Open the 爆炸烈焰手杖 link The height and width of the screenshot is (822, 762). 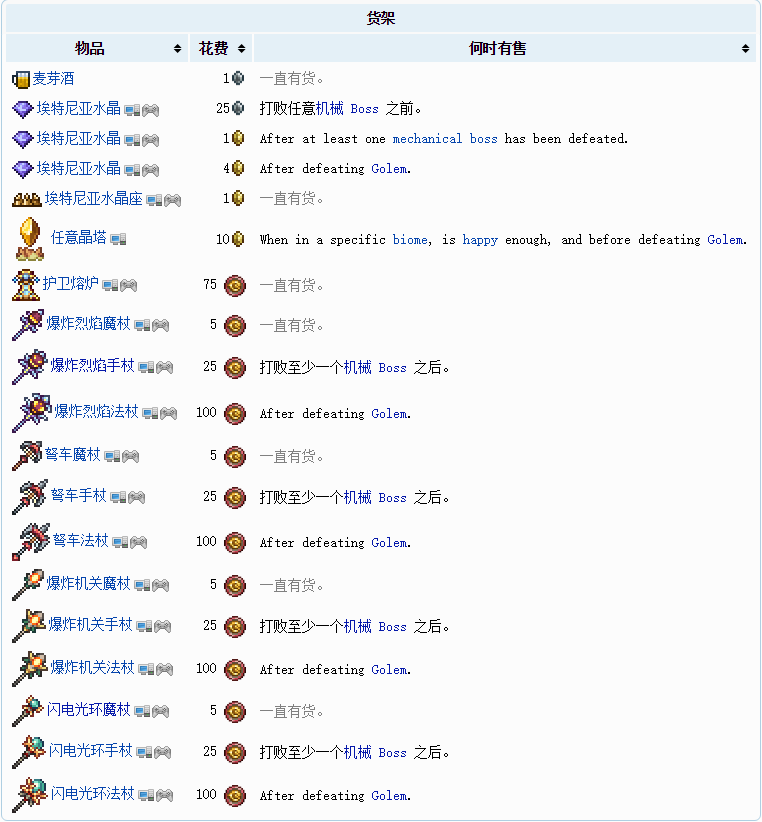(x=92, y=365)
